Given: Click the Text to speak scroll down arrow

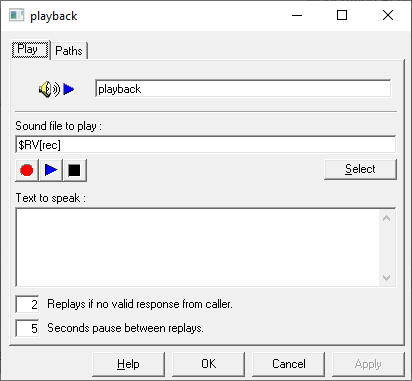Looking at the screenshot, I should [387, 277].
